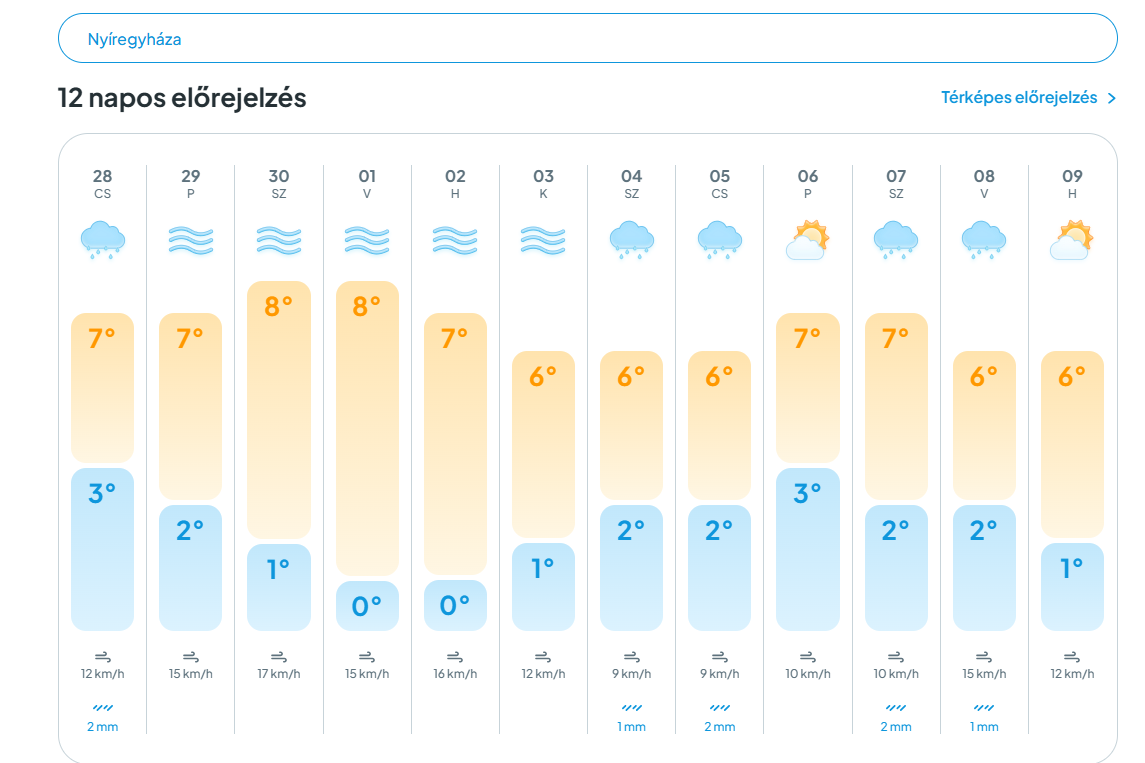Select the partly sunny icon for day 09

[x=1071, y=240]
